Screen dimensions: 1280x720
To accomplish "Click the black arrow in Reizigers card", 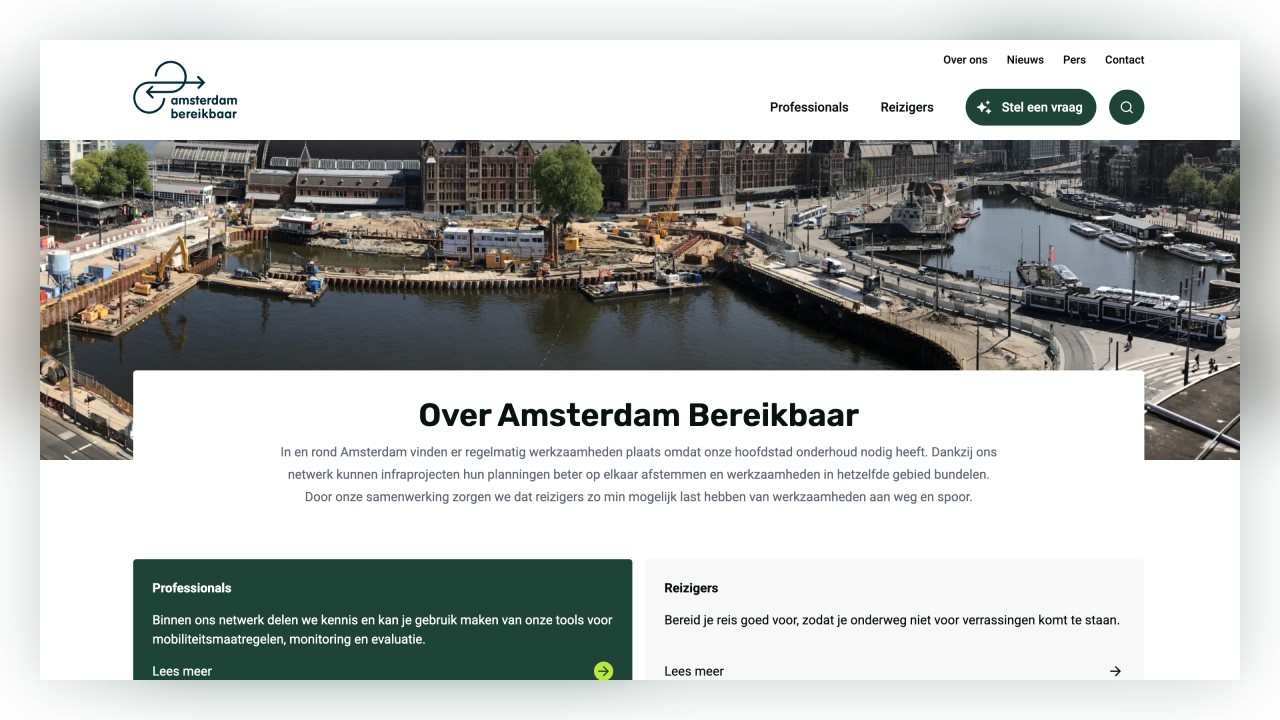I will 1115,671.
